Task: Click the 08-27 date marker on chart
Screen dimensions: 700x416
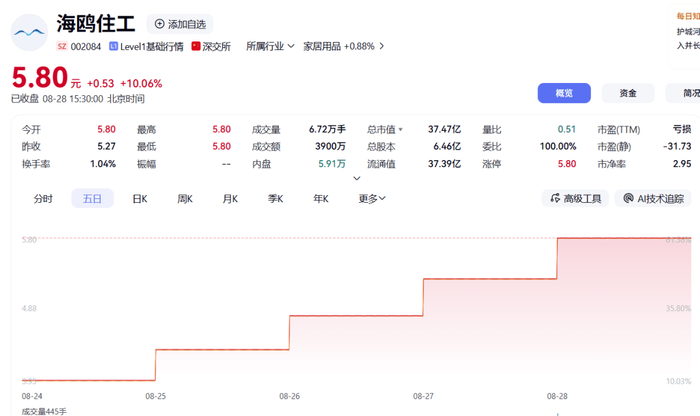Action: click(423, 396)
